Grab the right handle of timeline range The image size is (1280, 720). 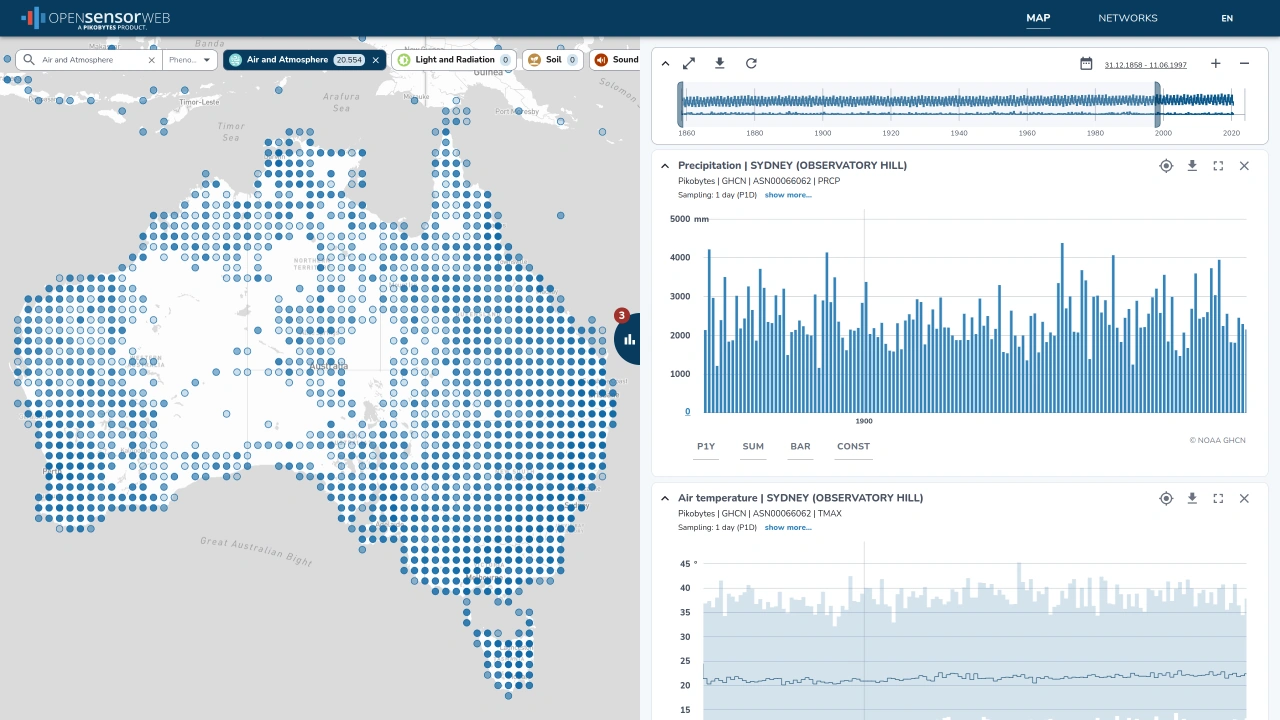pos(1158,103)
